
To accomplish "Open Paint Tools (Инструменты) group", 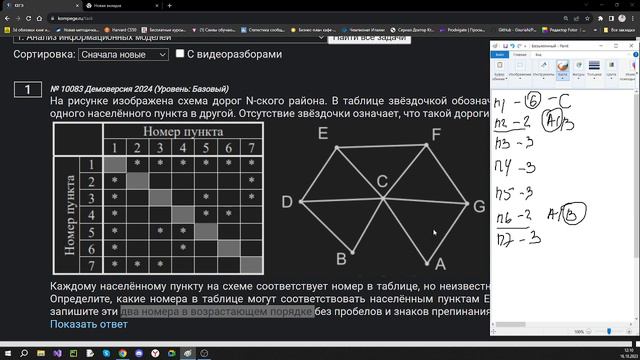I will coord(543,70).
